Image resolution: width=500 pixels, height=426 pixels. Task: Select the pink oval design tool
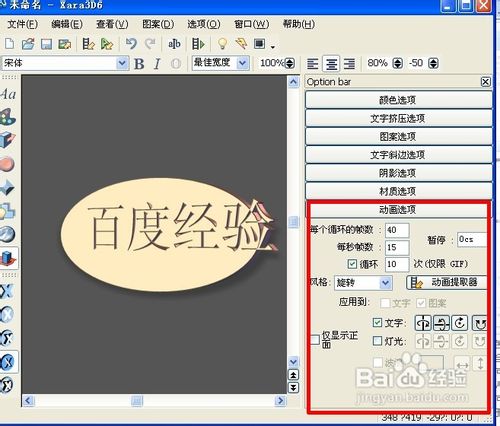(7, 164)
